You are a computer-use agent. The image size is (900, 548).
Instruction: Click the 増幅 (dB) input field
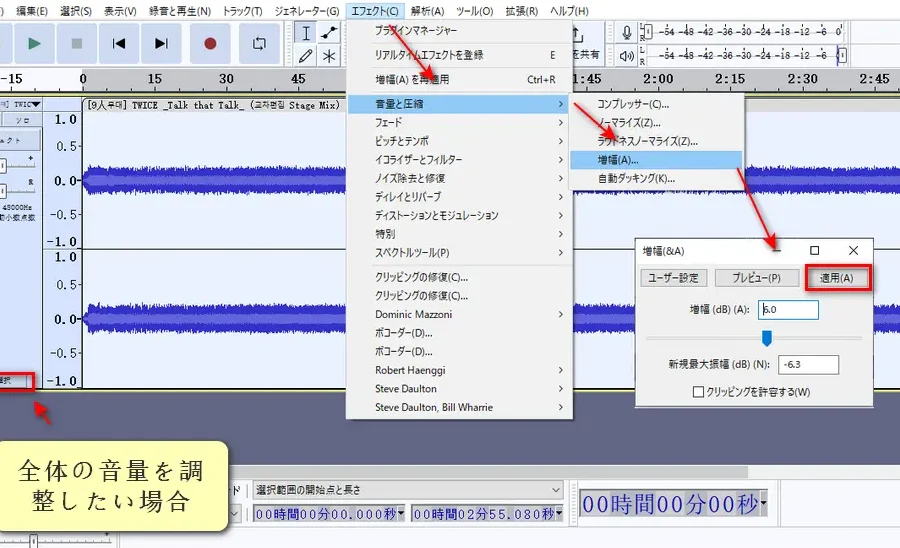click(x=788, y=310)
